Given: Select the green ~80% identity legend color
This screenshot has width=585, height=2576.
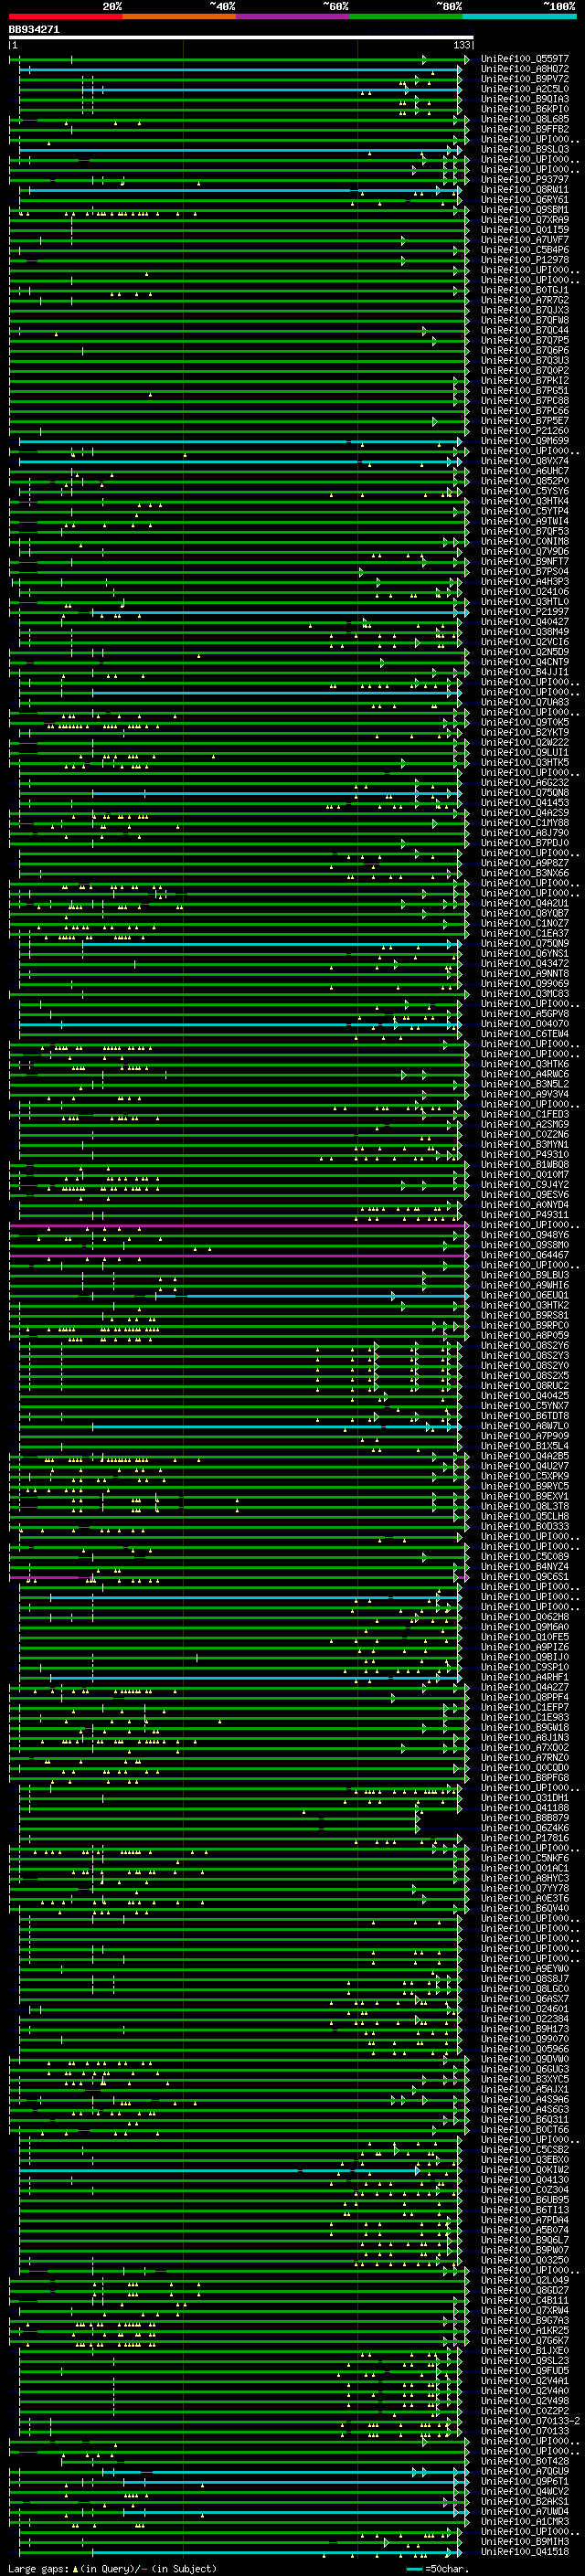Looking at the screenshot, I should 406,16.
